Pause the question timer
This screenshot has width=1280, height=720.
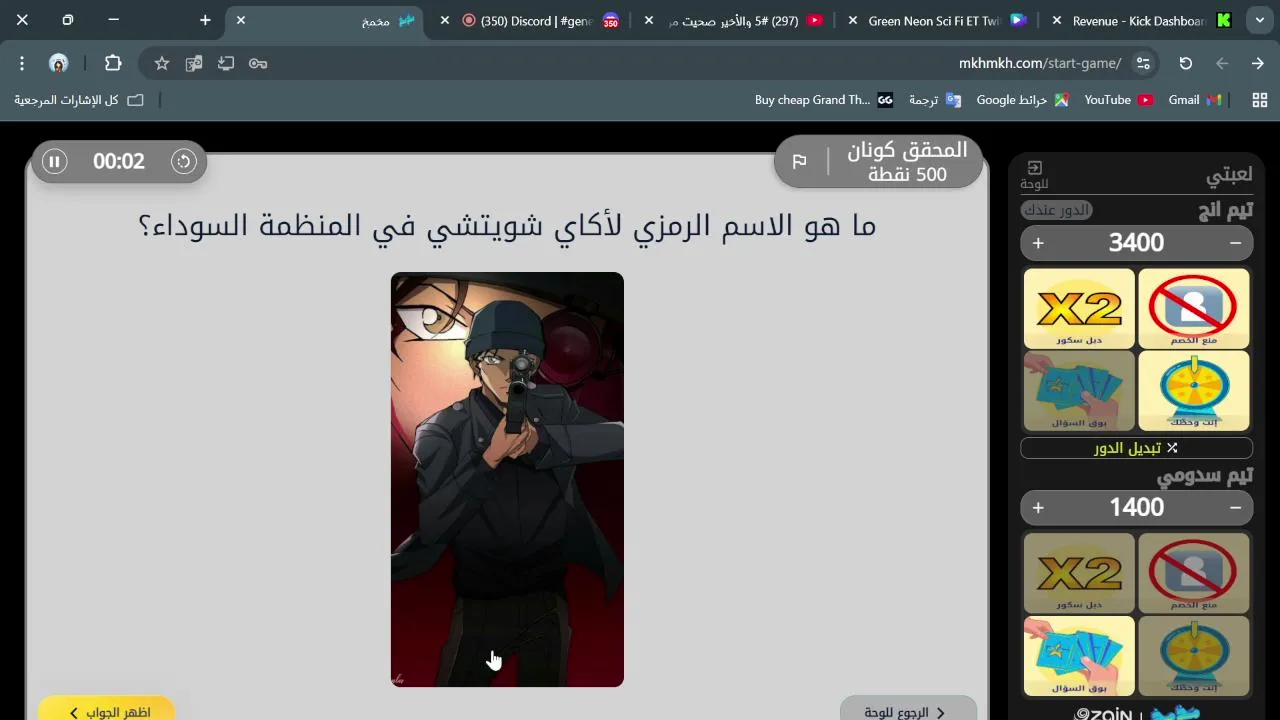point(55,161)
